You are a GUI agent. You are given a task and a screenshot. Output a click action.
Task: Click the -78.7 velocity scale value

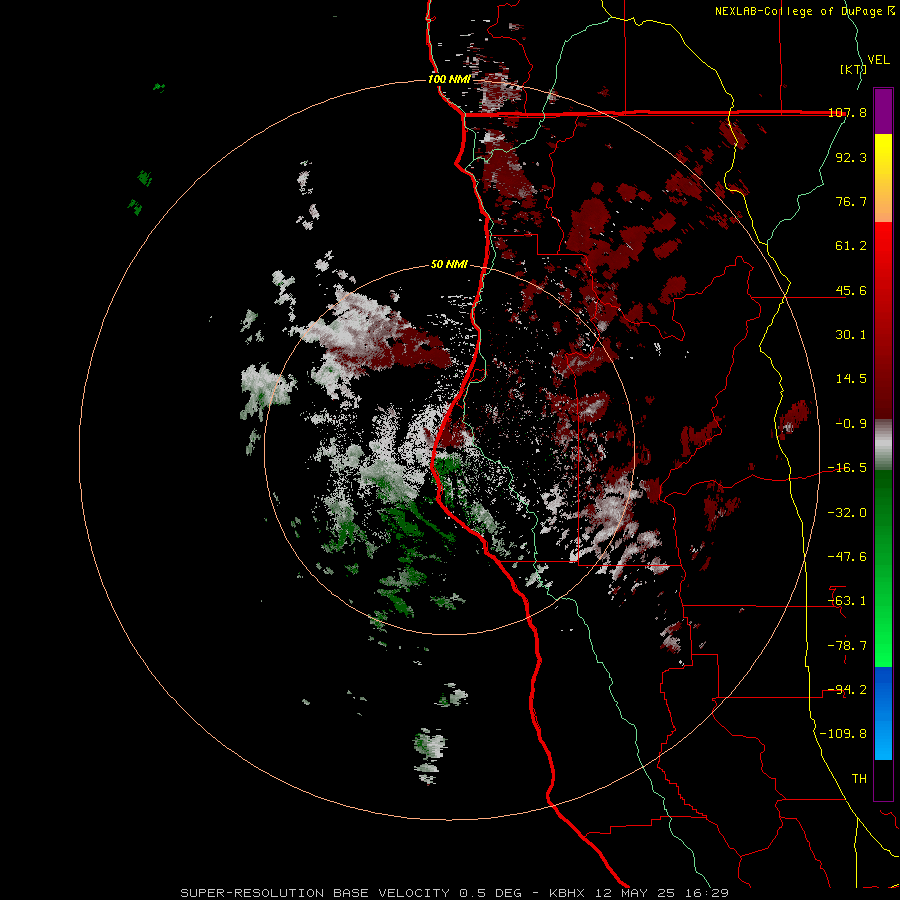(x=847, y=646)
